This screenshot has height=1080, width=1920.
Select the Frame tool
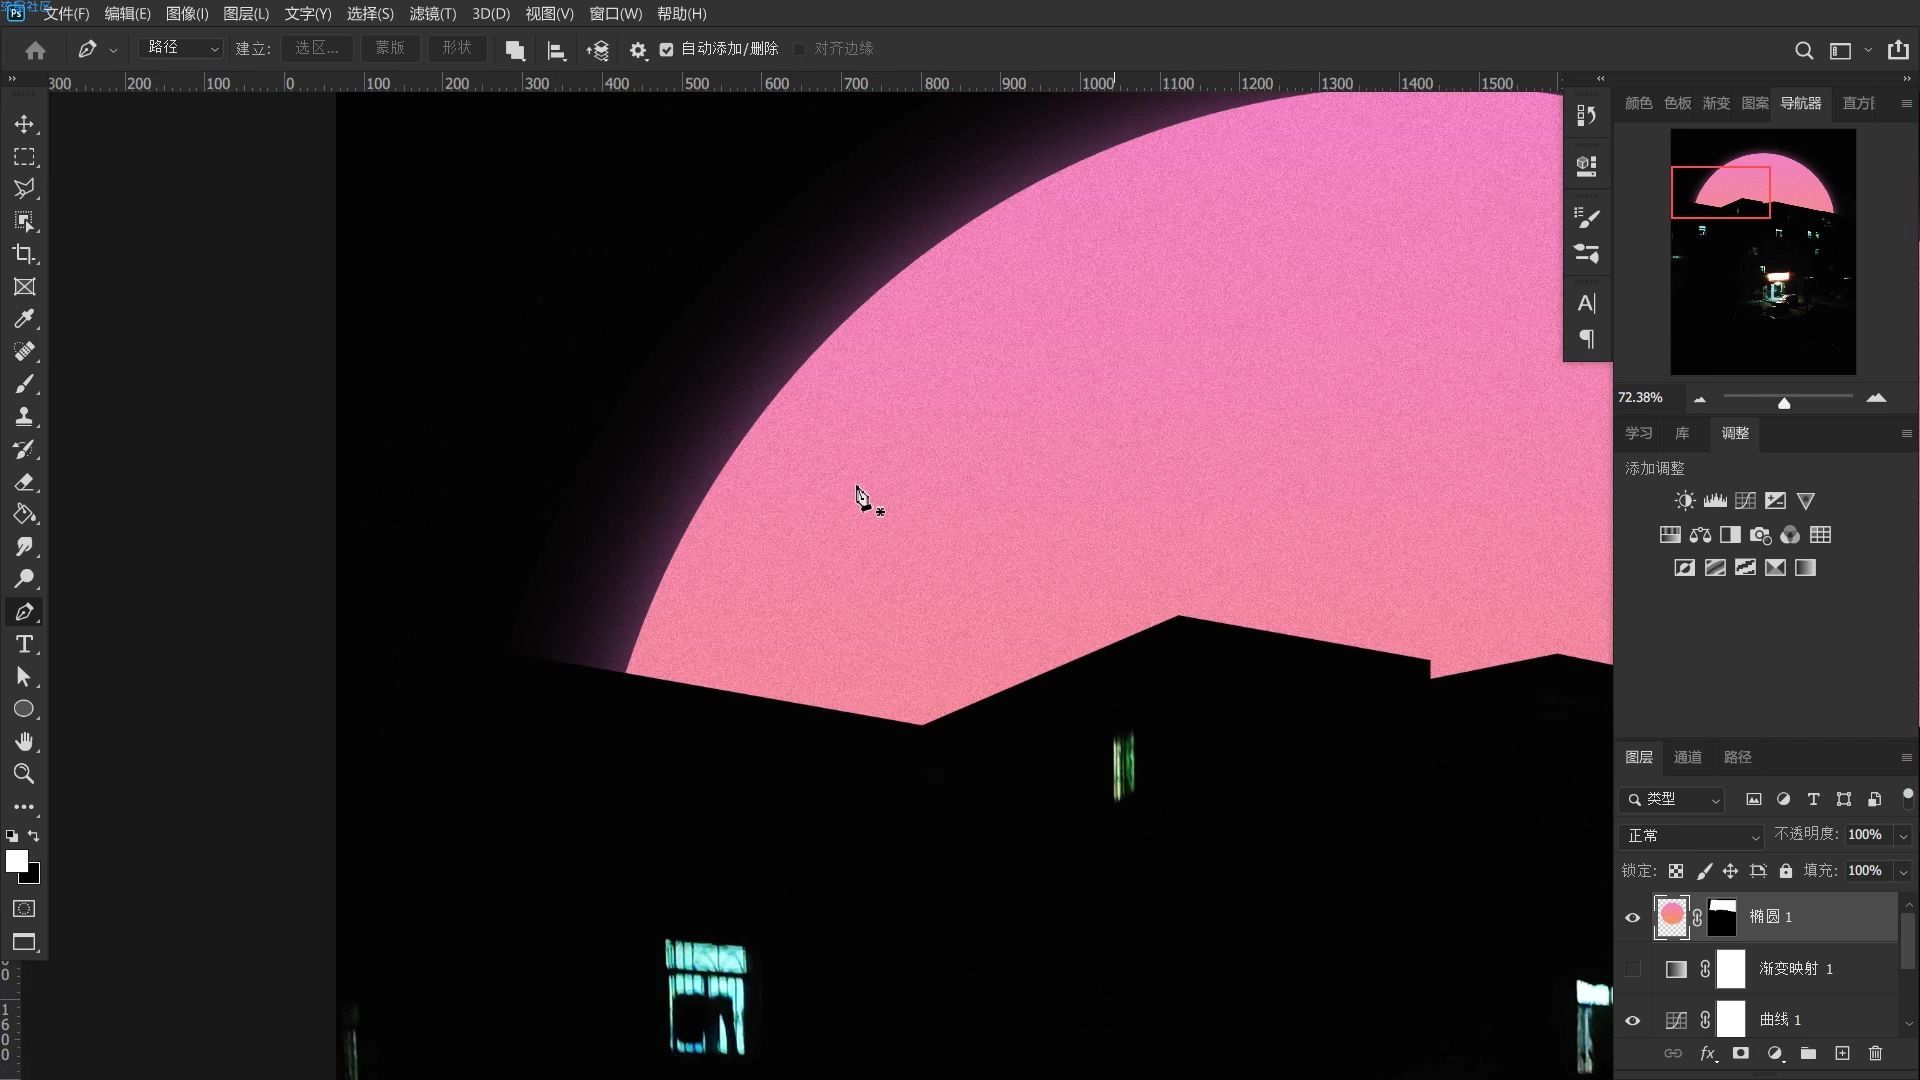tap(24, 287)
